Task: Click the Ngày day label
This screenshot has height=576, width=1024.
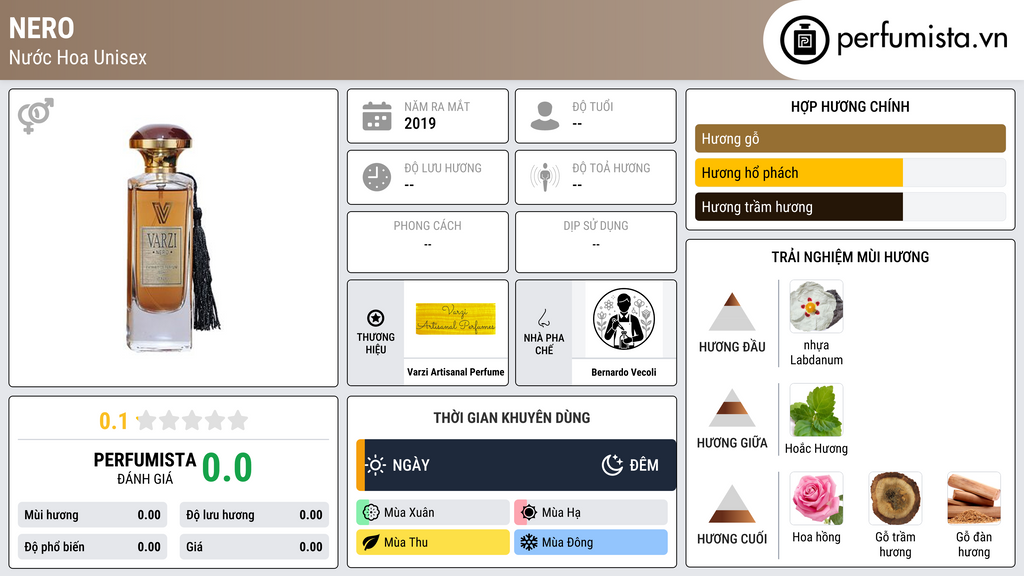Action: [411, 465]
